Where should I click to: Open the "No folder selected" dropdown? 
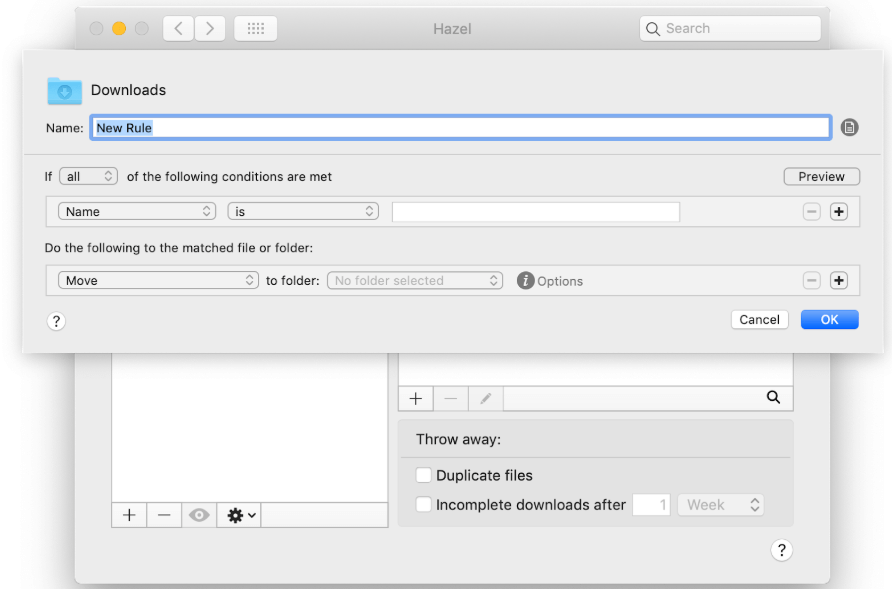(414, 281)
